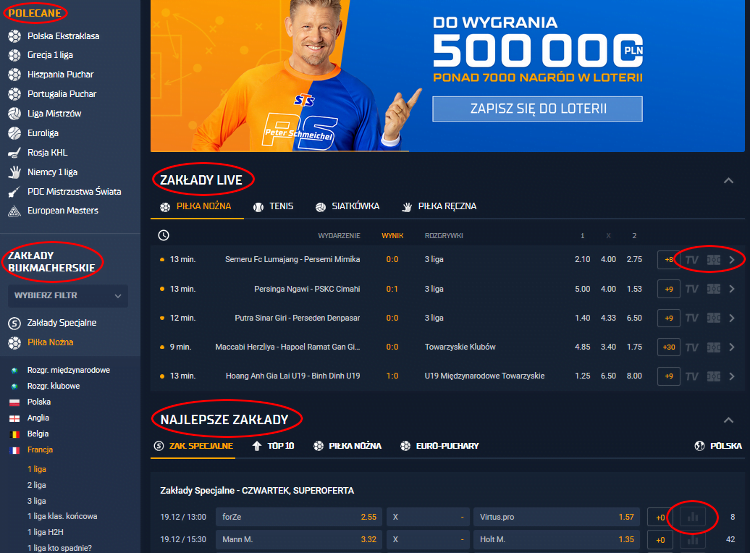Image resolution: width=750 pixels, height=553 pixels.
Task: Select 1 liga klas. końcowa under Francja
Action: tap(62, 516)
